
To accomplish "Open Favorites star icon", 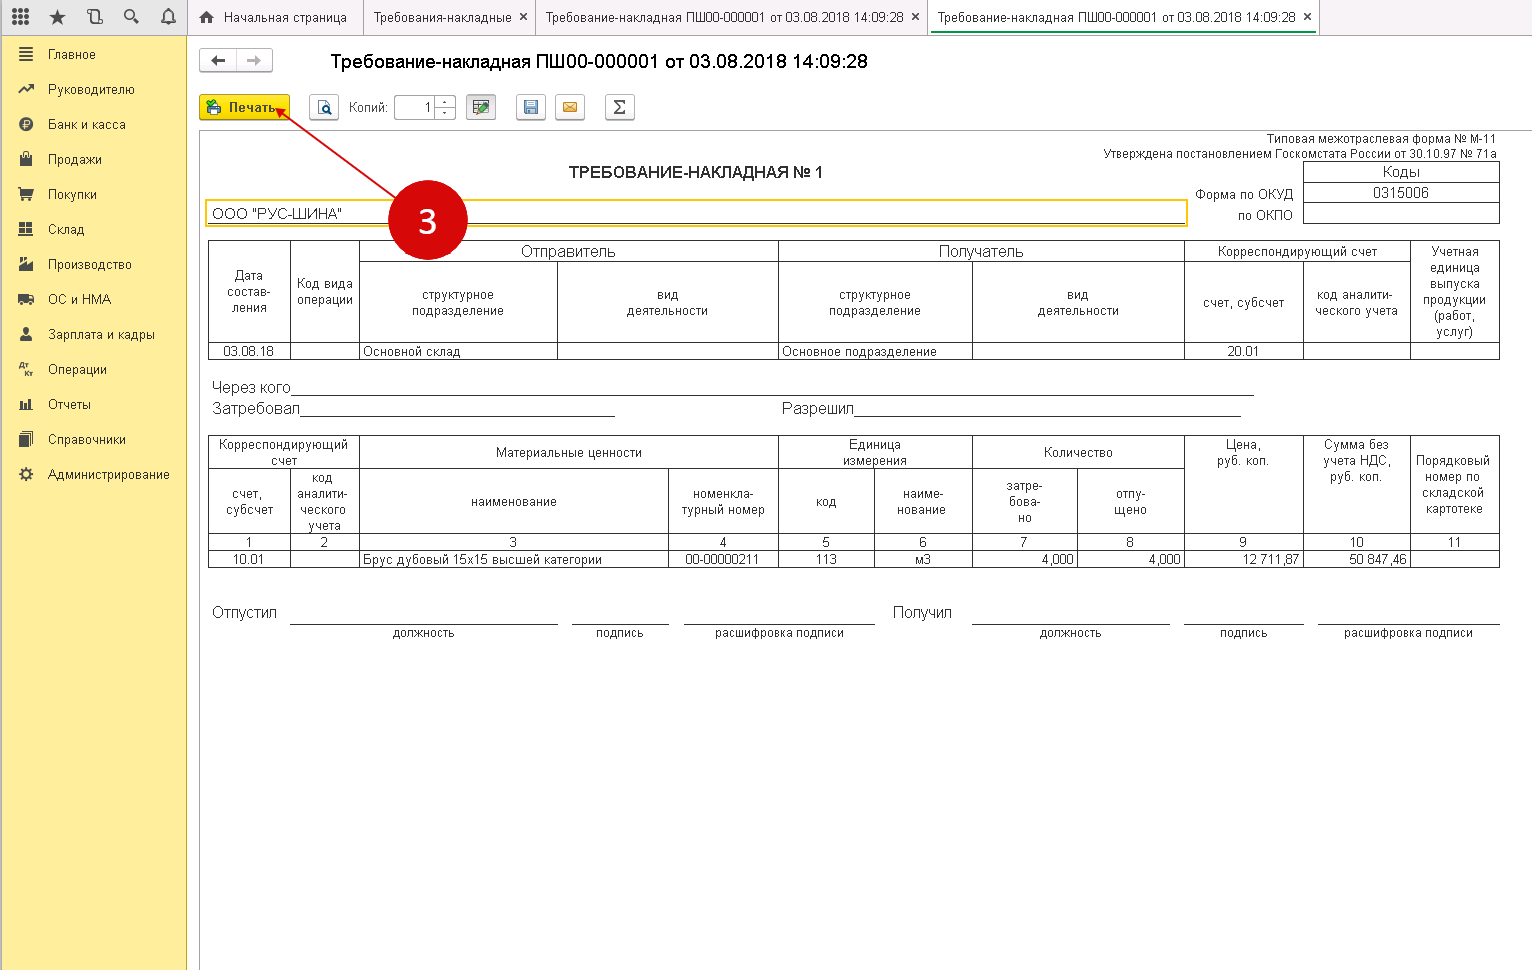I will [x=57, y=17].
